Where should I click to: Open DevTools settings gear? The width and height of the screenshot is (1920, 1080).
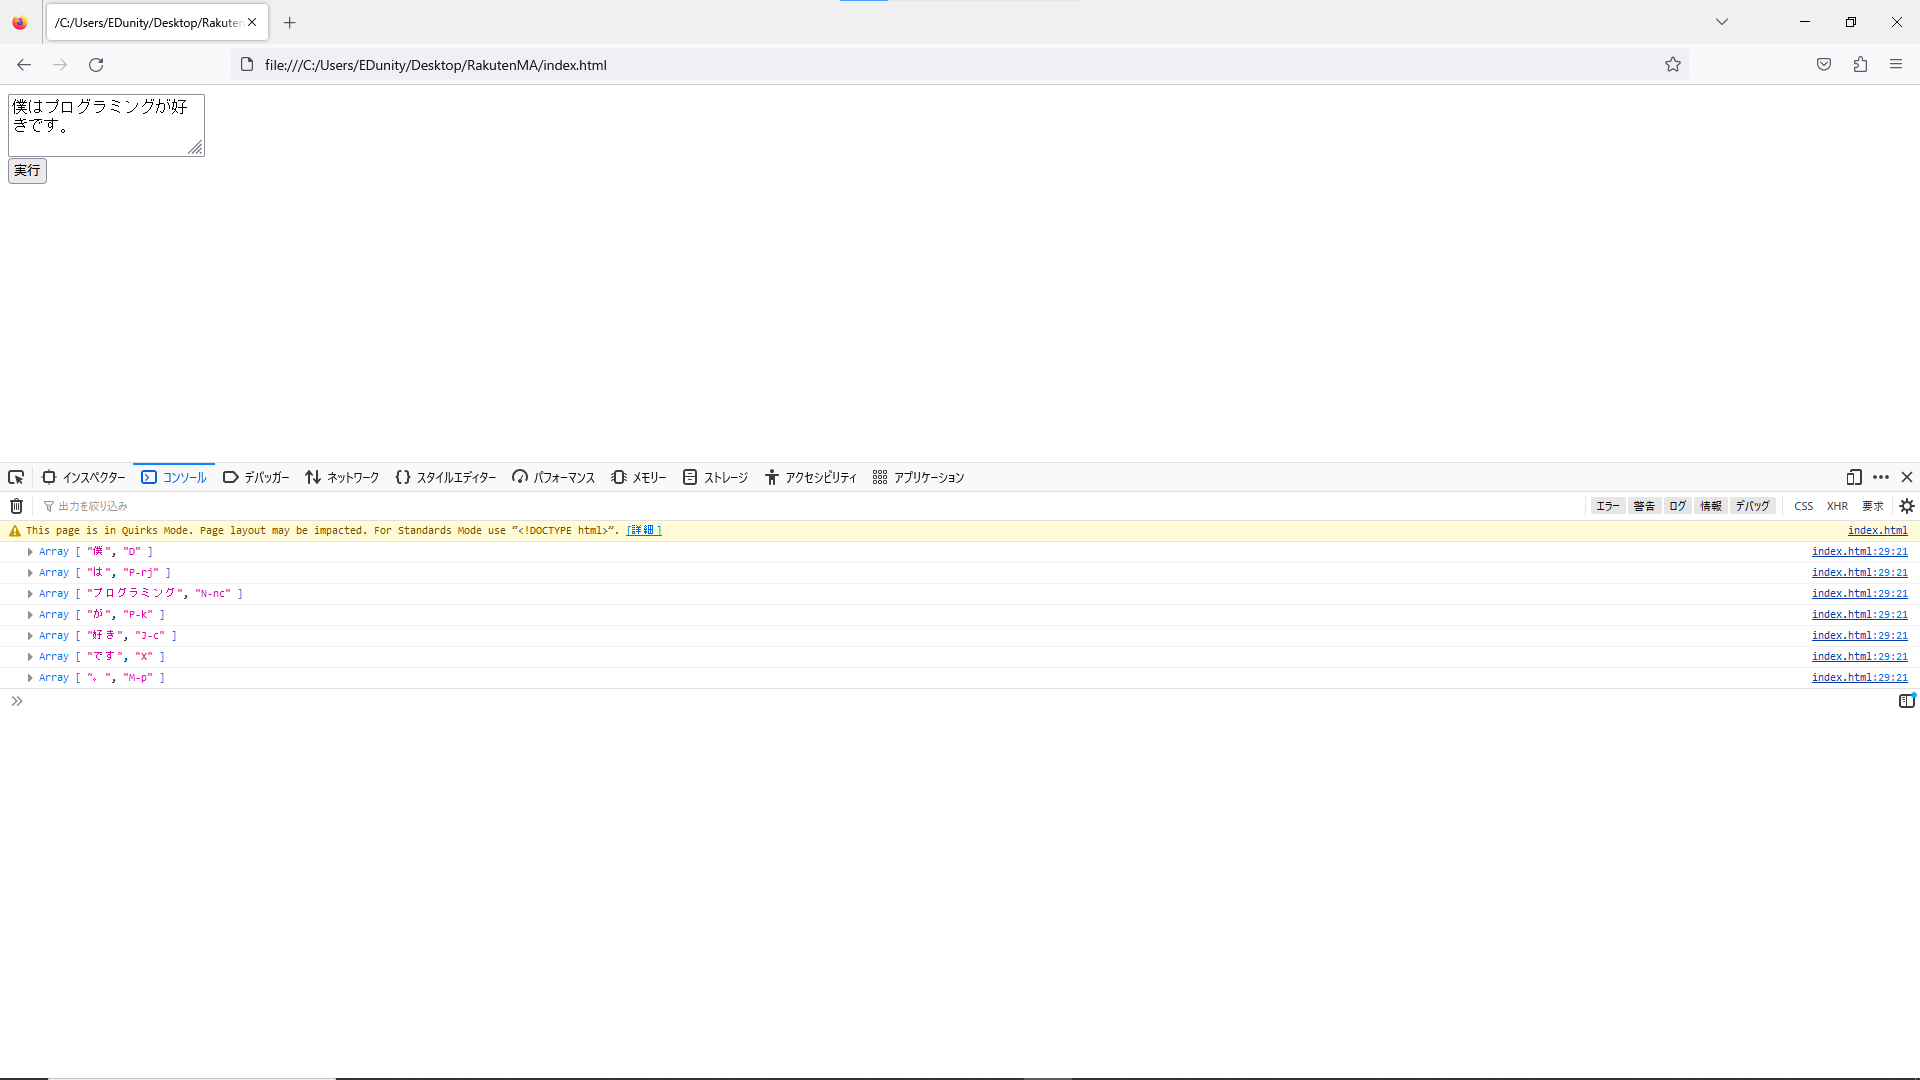click(1908, 506)
